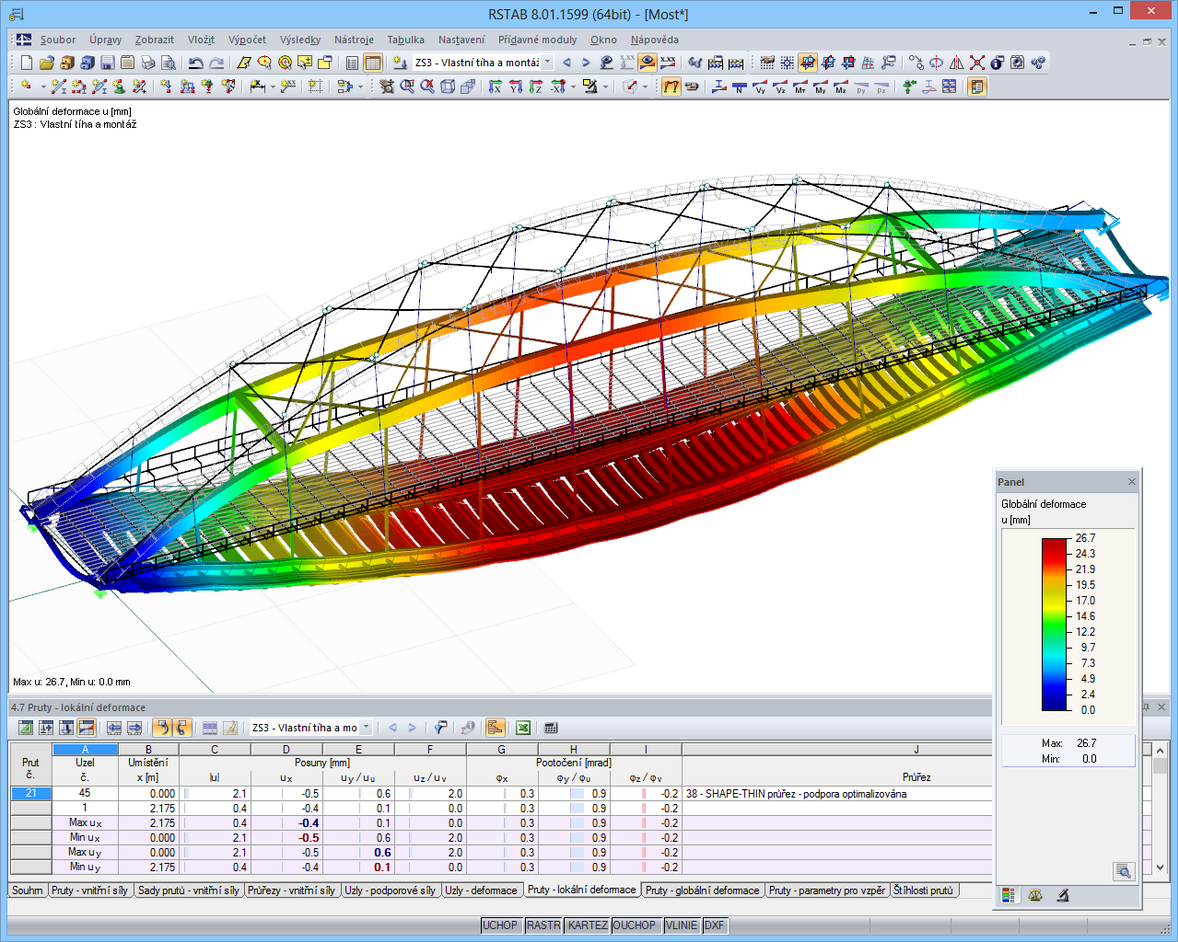Toggle deformation display icon
Screen dimensions: 1178x942
pos(671,86)
